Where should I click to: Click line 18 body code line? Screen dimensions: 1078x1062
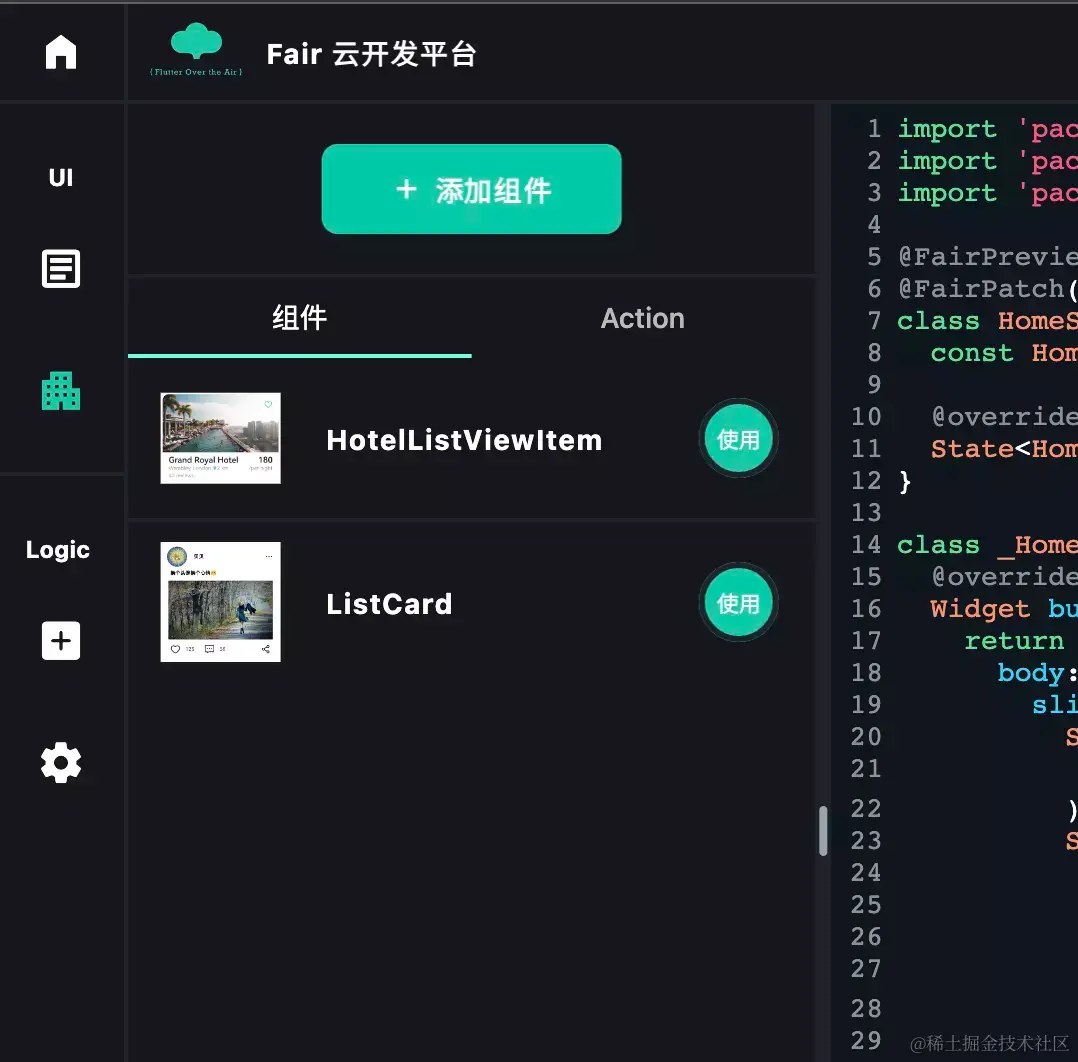tap(1037, 673)
